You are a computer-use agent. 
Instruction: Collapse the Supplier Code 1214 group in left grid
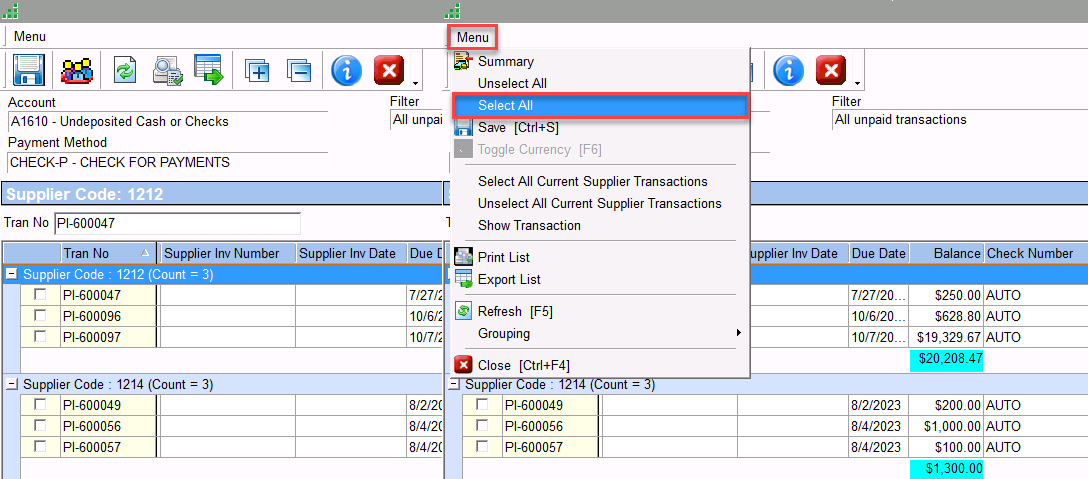click(x=12, y=384)
